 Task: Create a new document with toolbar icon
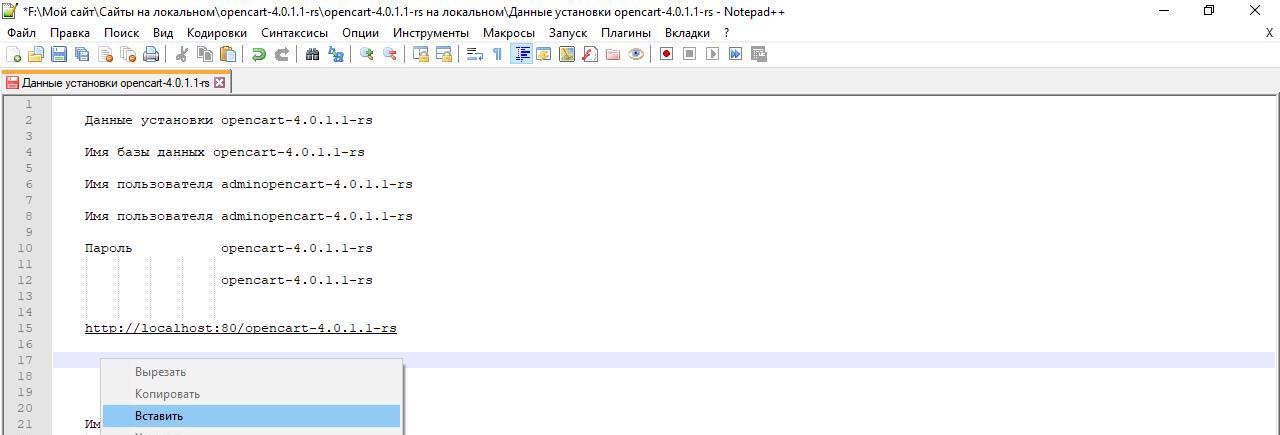(14, 54)
